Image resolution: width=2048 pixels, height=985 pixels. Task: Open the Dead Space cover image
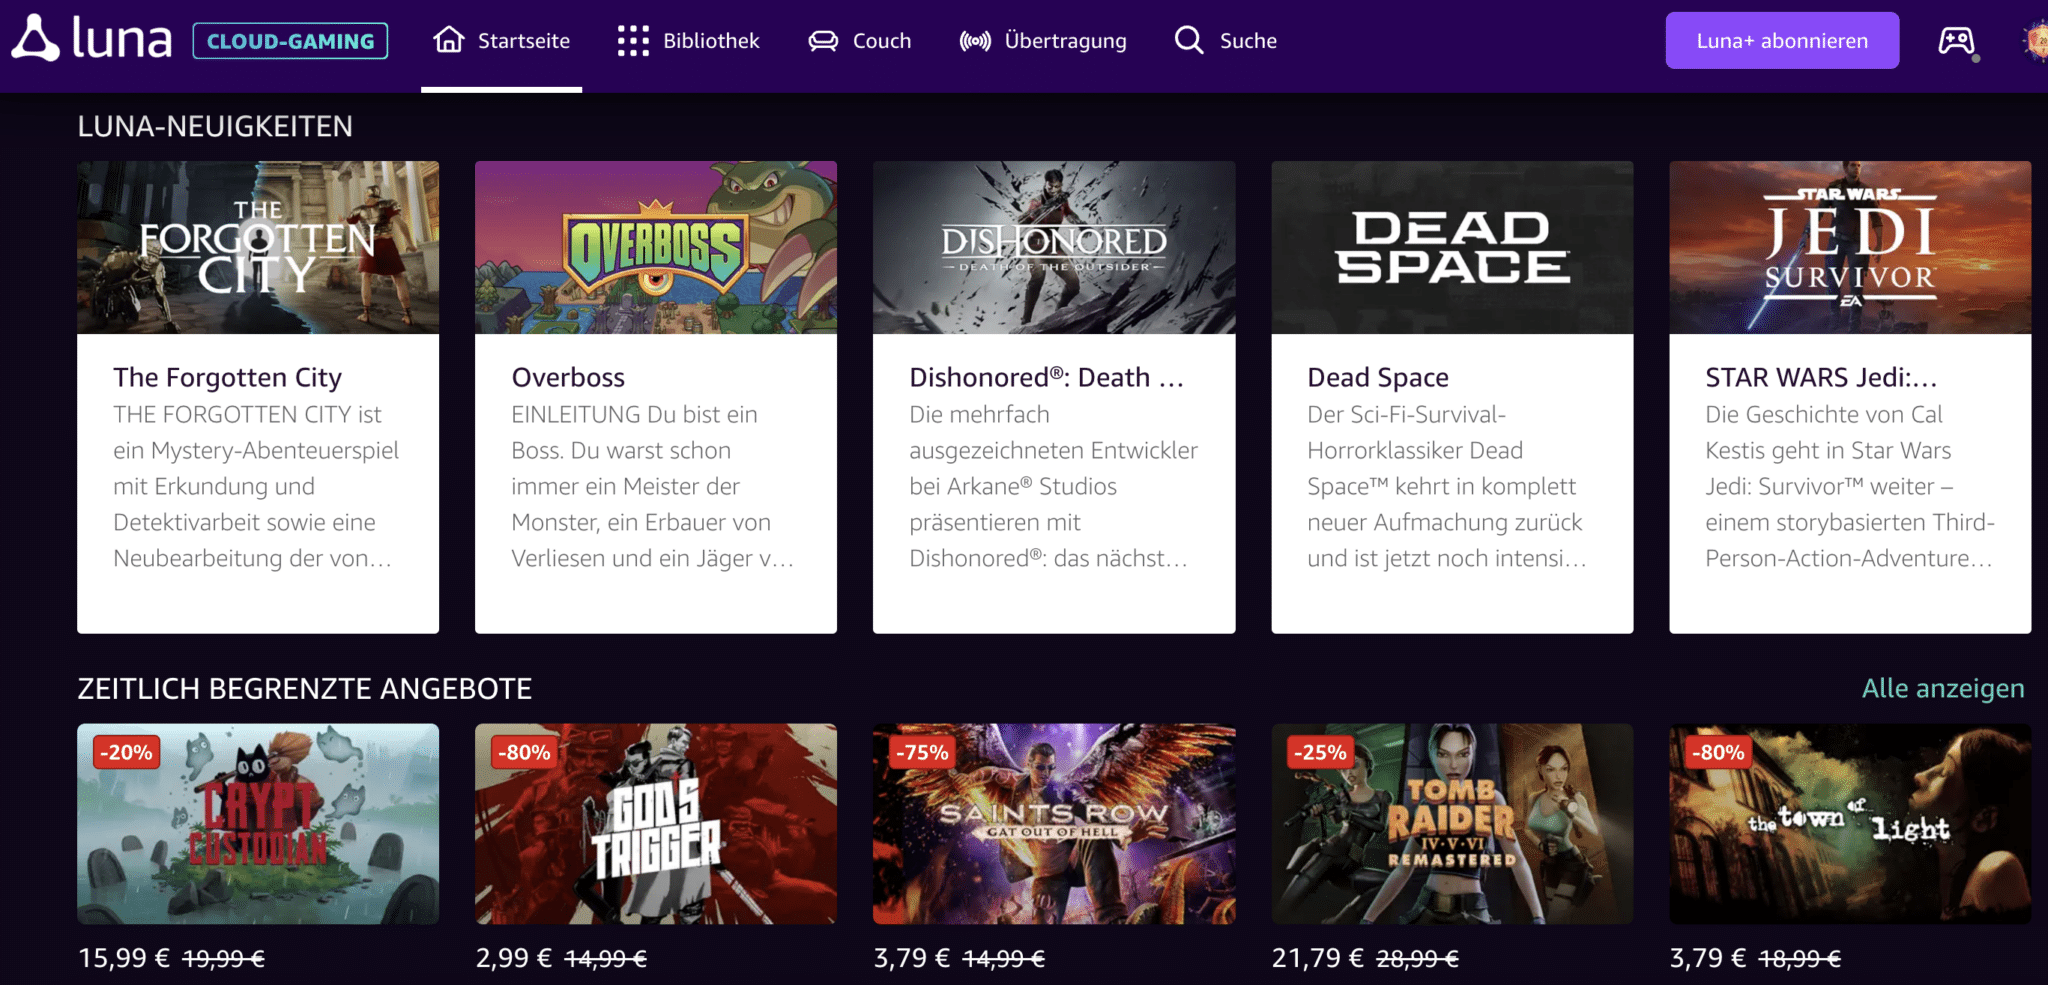pos(1452,247)
